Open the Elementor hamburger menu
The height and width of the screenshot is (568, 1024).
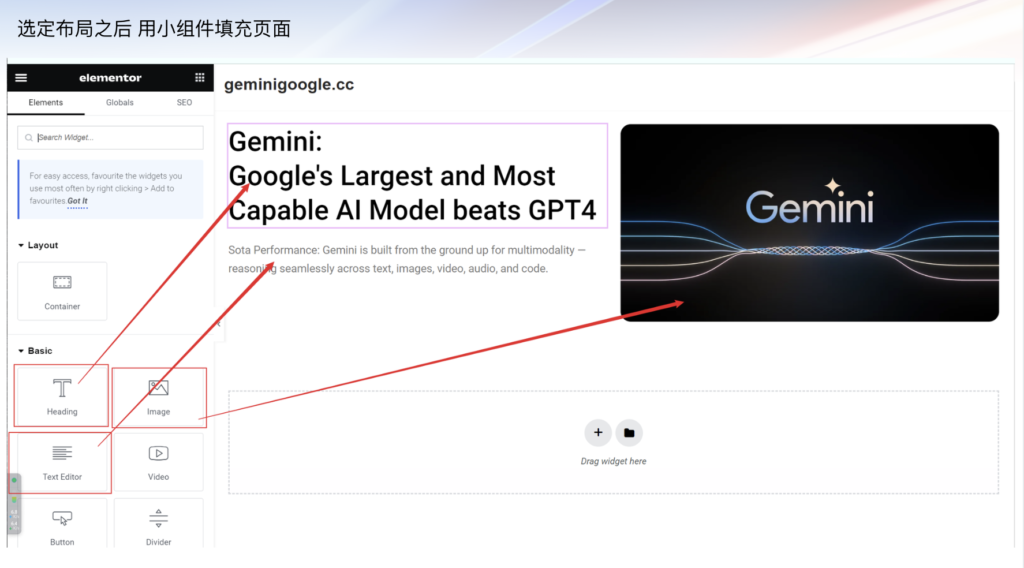point(21,78)
